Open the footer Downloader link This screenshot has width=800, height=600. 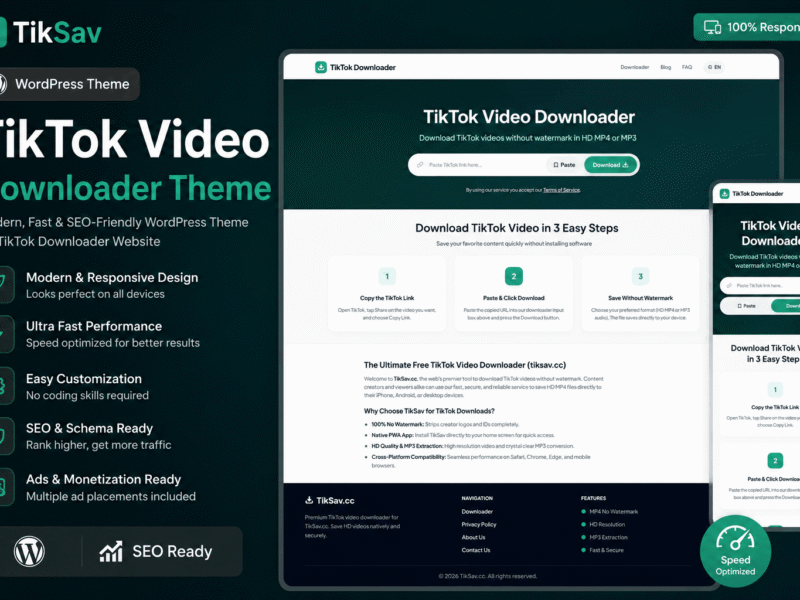tap(477, 512)
